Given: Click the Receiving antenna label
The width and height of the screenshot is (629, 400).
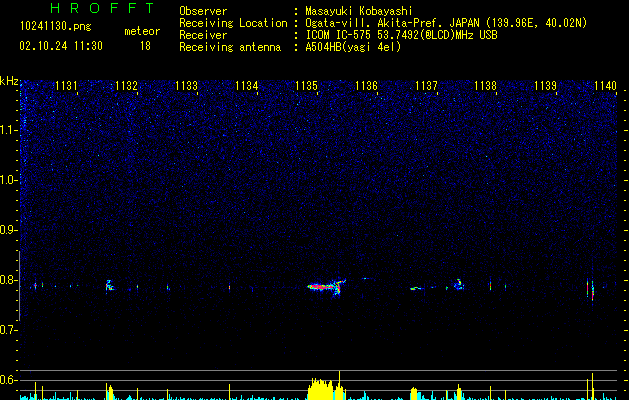Looking at the screenshot, I should click(x=230, y=47).
